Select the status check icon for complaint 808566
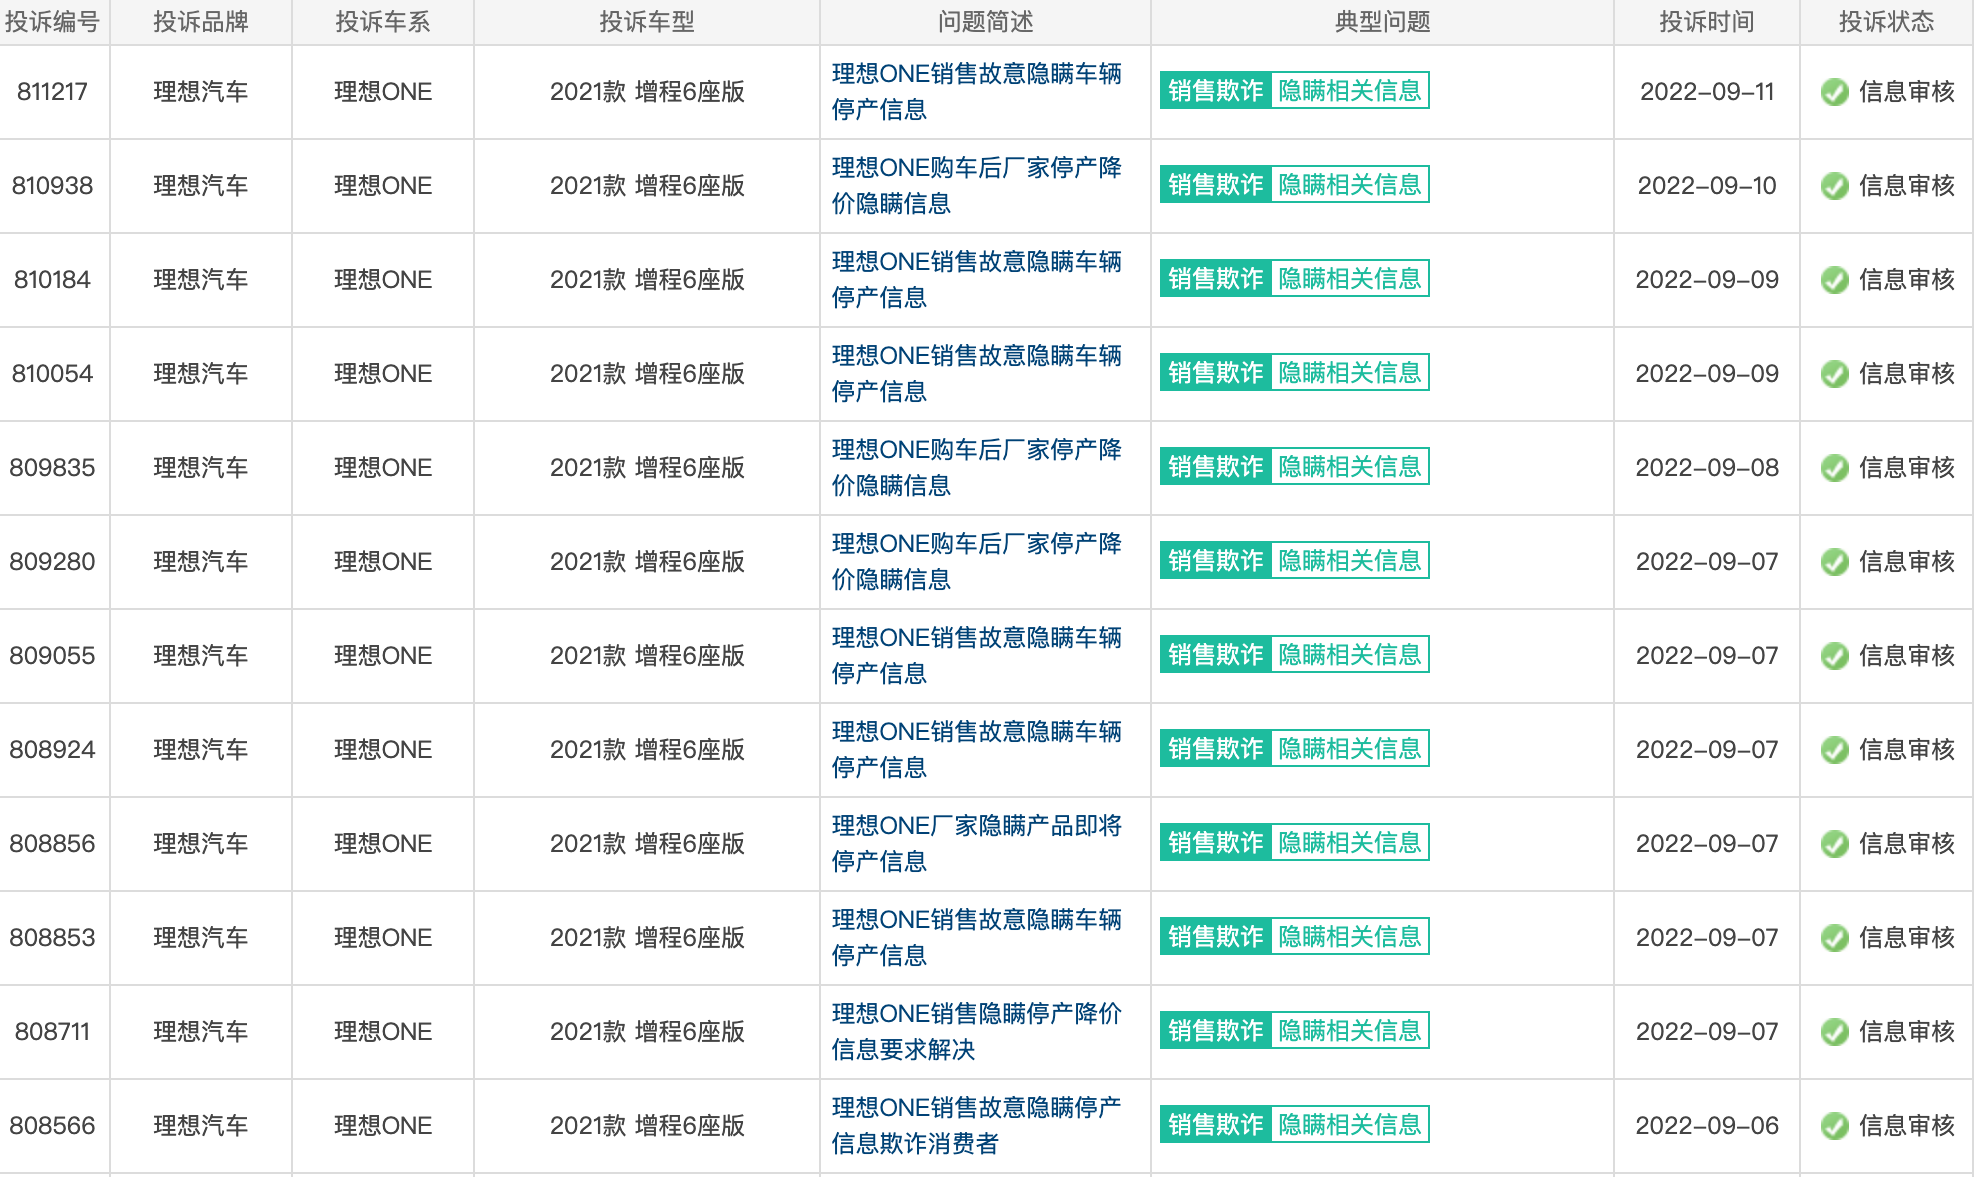Image resolution: width=1974 pixels, height=1177 pixels. pos(1834,1126)
